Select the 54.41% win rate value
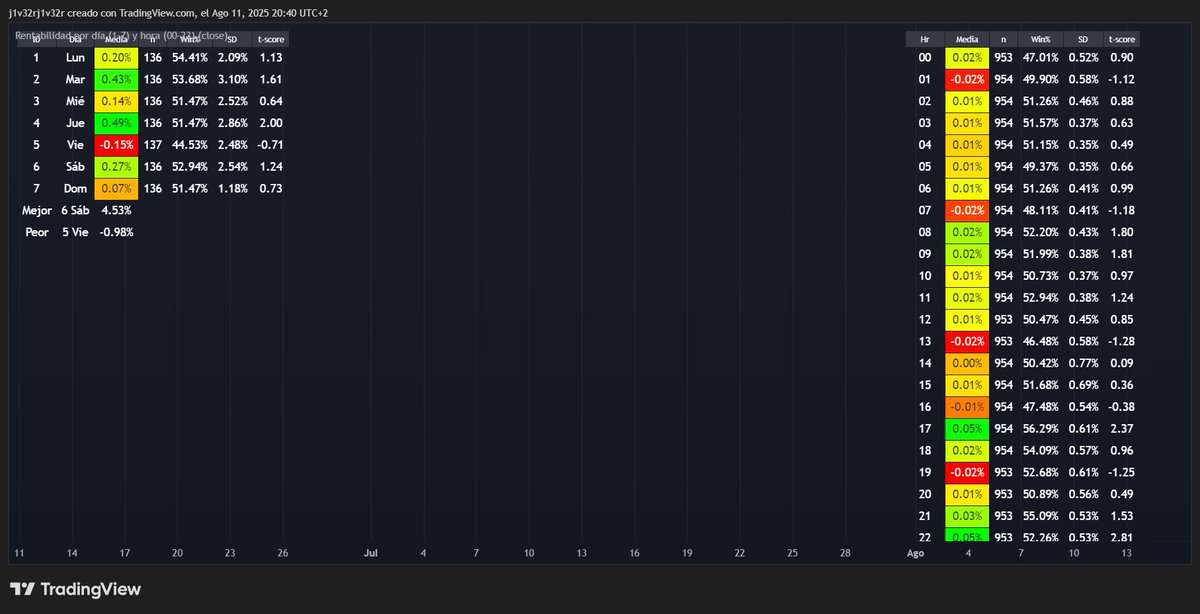 pos(189,58)
